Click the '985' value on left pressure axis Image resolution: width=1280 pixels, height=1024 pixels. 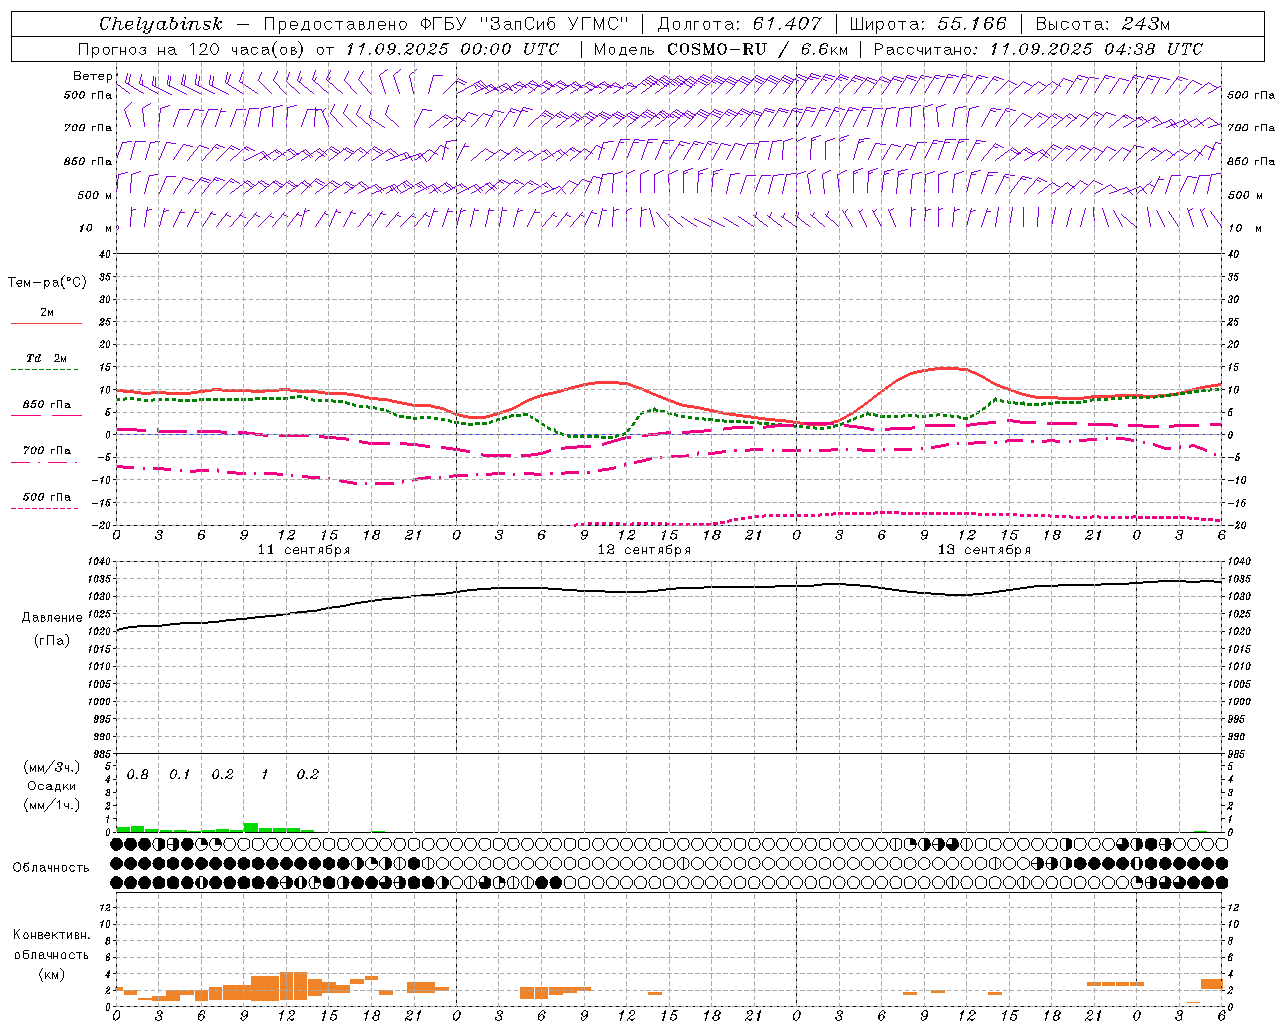[101, 754]
